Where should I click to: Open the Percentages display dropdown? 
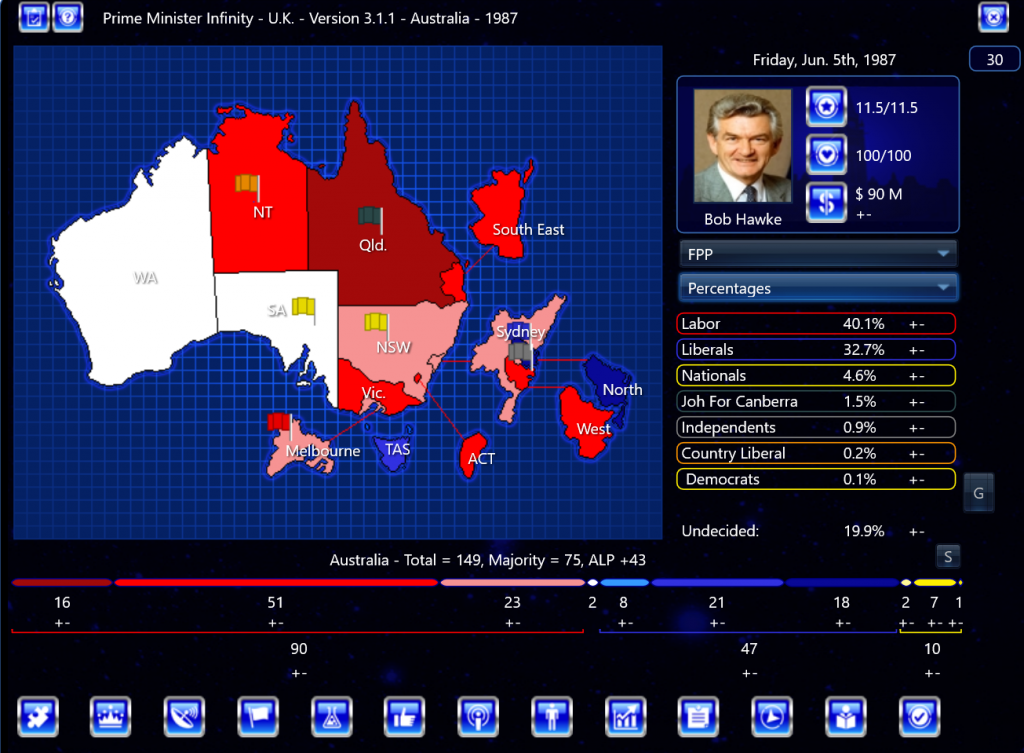(x=817, y=288)
